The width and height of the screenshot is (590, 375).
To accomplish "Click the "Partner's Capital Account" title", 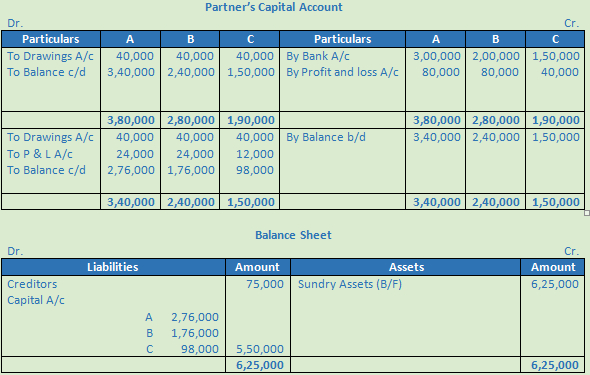I will click(x=274, y=7).
